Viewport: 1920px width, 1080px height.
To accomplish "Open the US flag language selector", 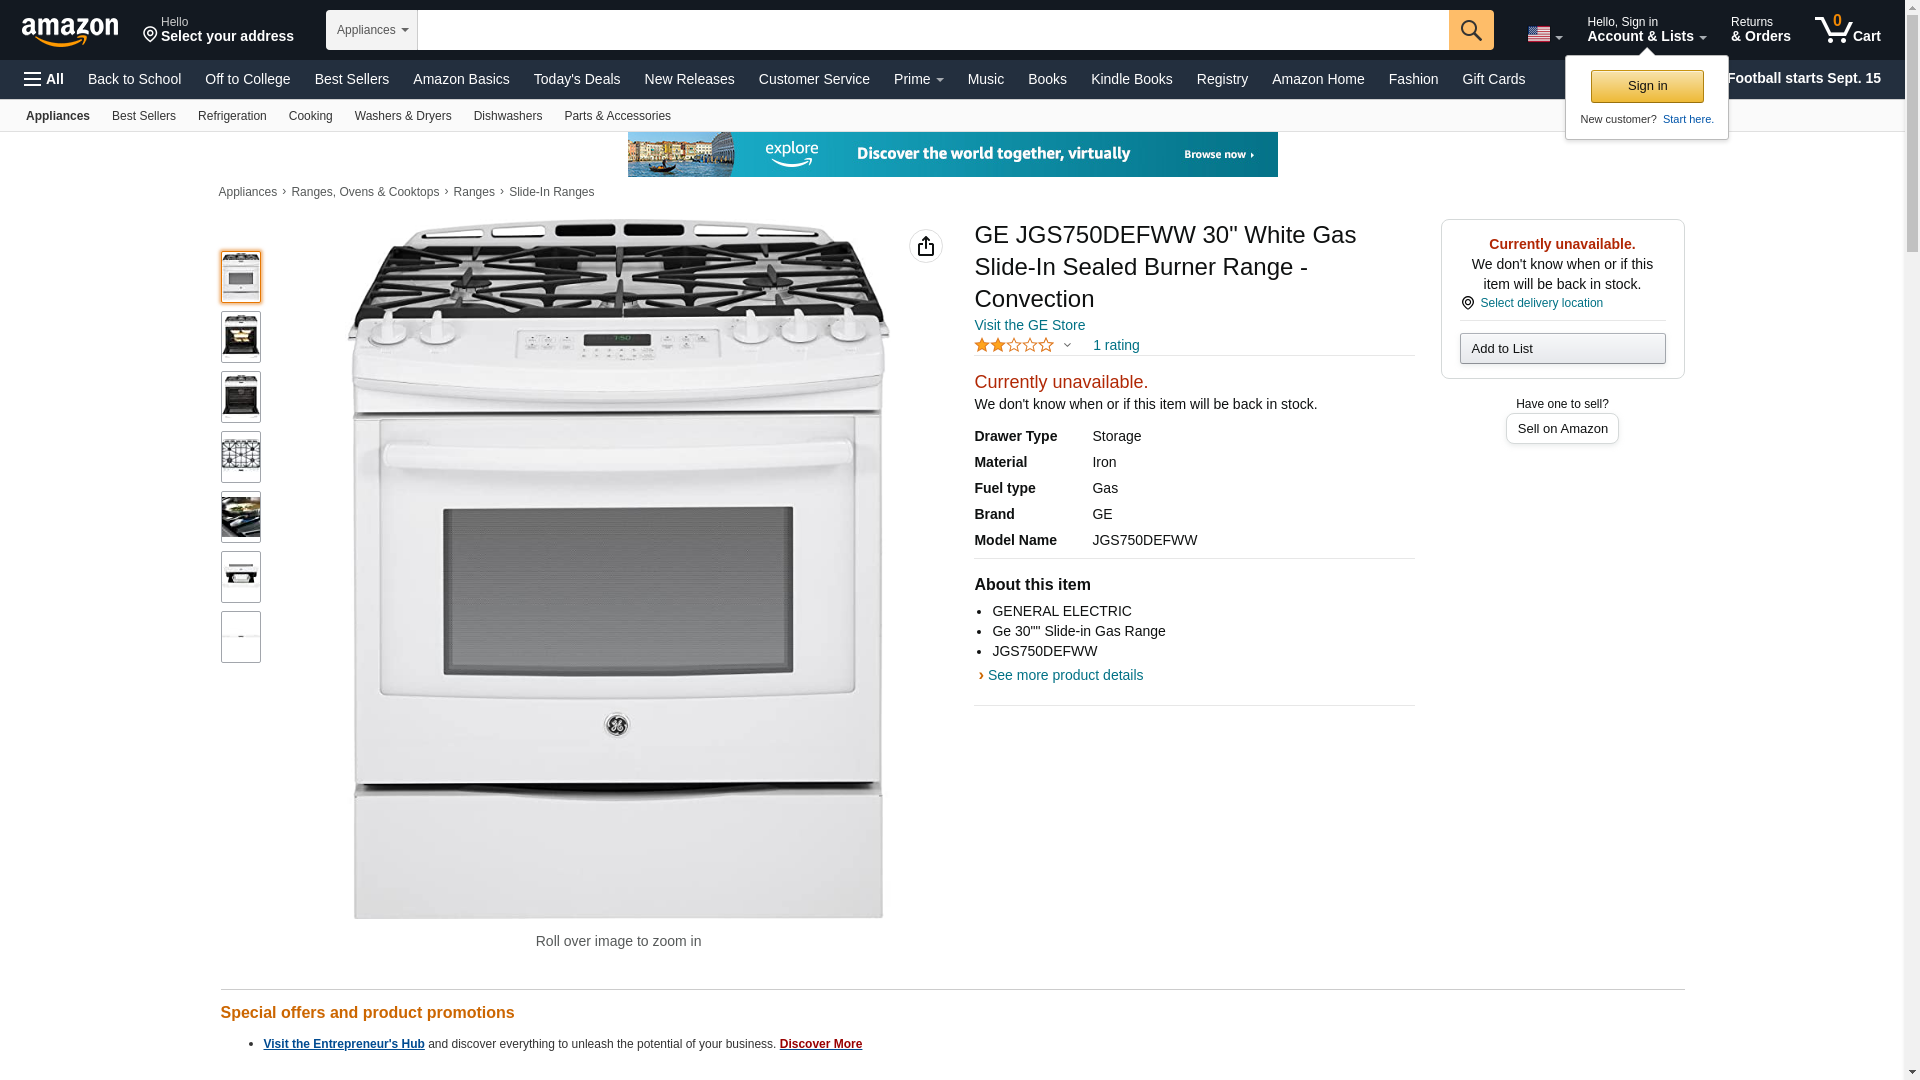I will [1544, 34].
